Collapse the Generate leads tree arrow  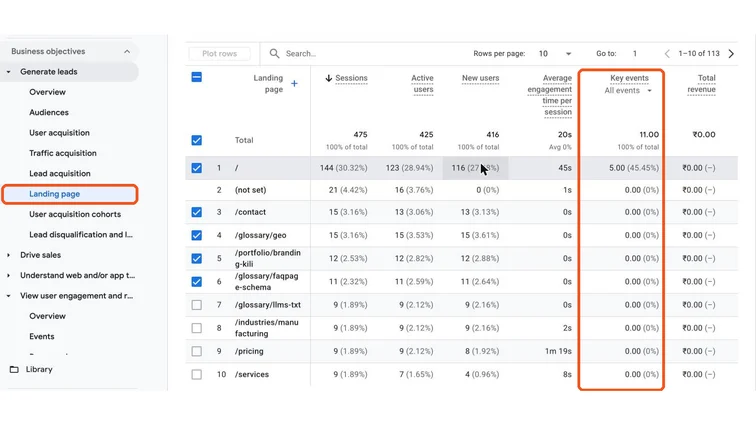[x=9, y=72]
